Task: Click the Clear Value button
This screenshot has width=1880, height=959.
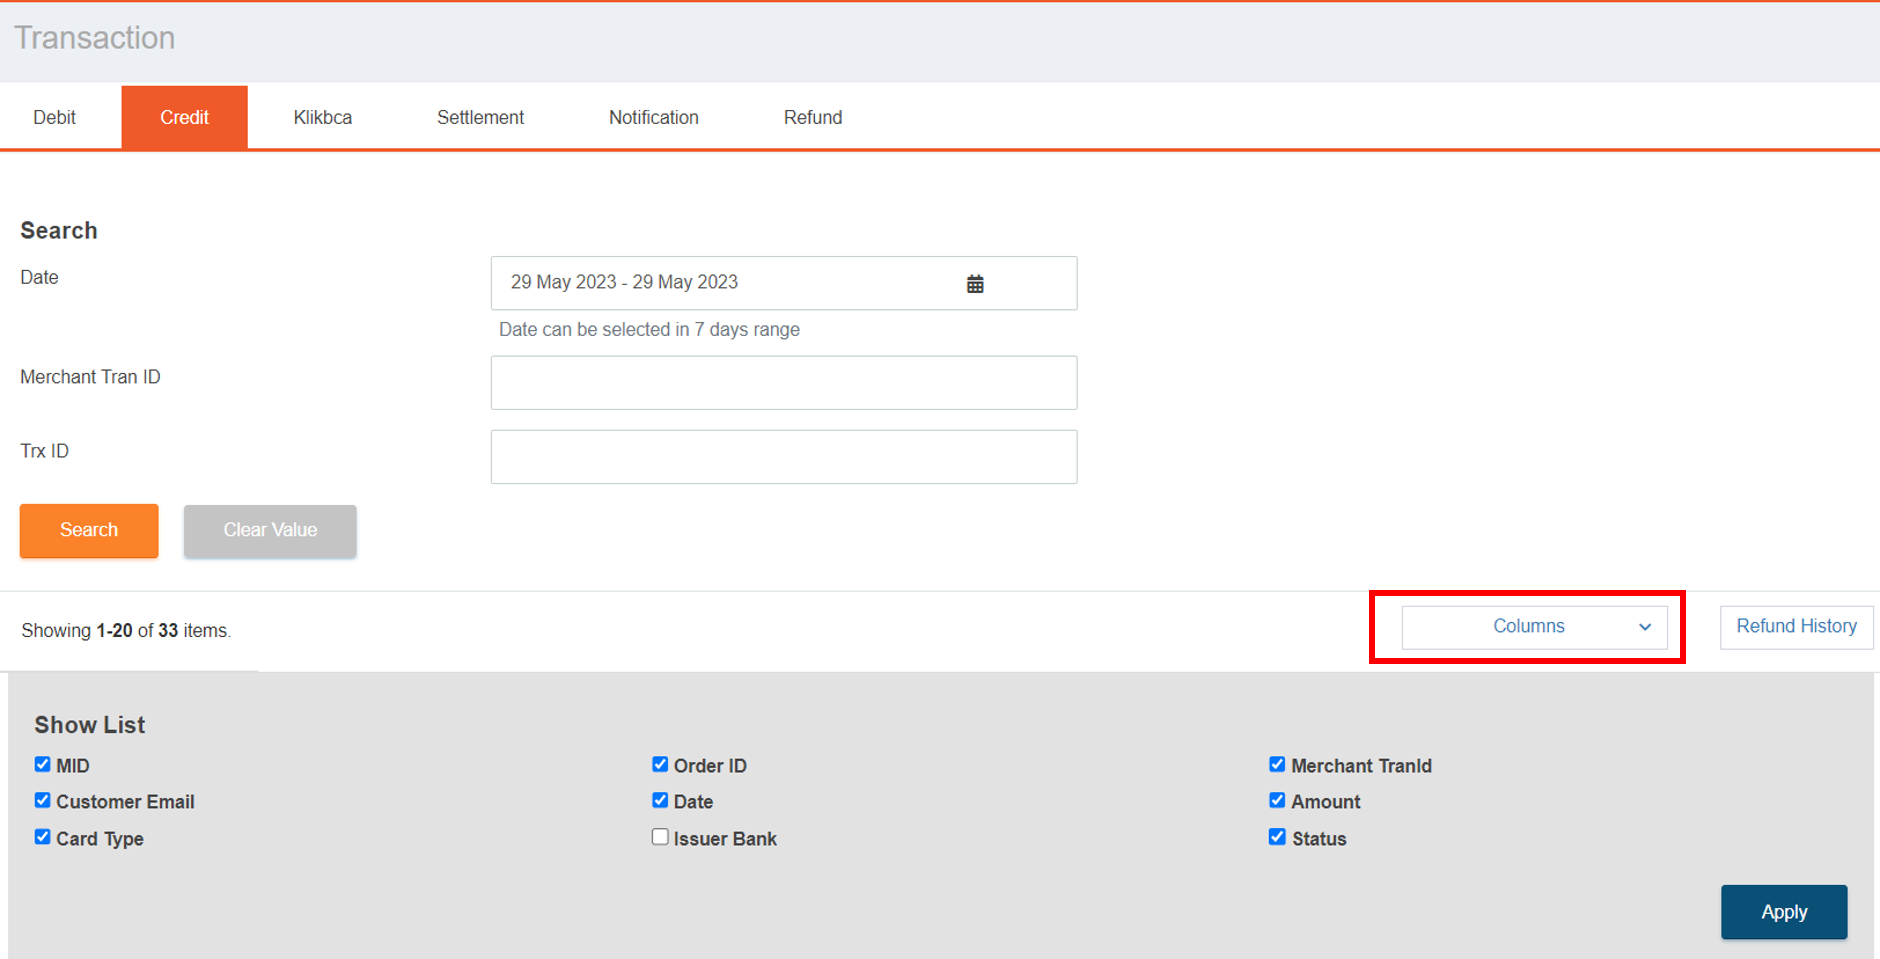Action: [270, 530]
